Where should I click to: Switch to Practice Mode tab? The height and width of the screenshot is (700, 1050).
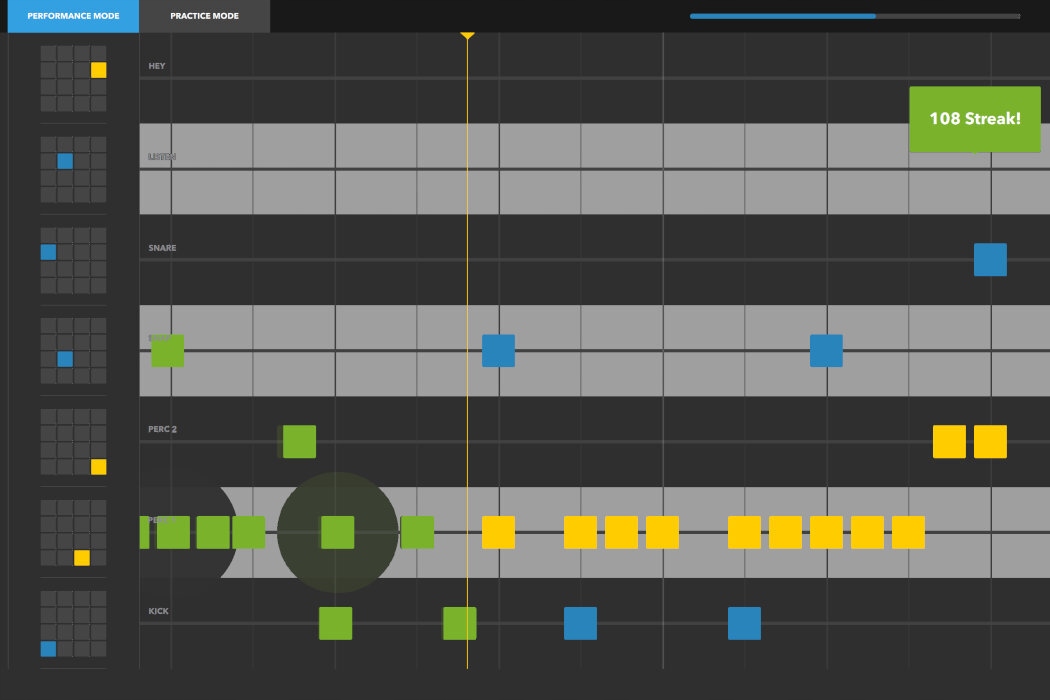tap(204, 15)
